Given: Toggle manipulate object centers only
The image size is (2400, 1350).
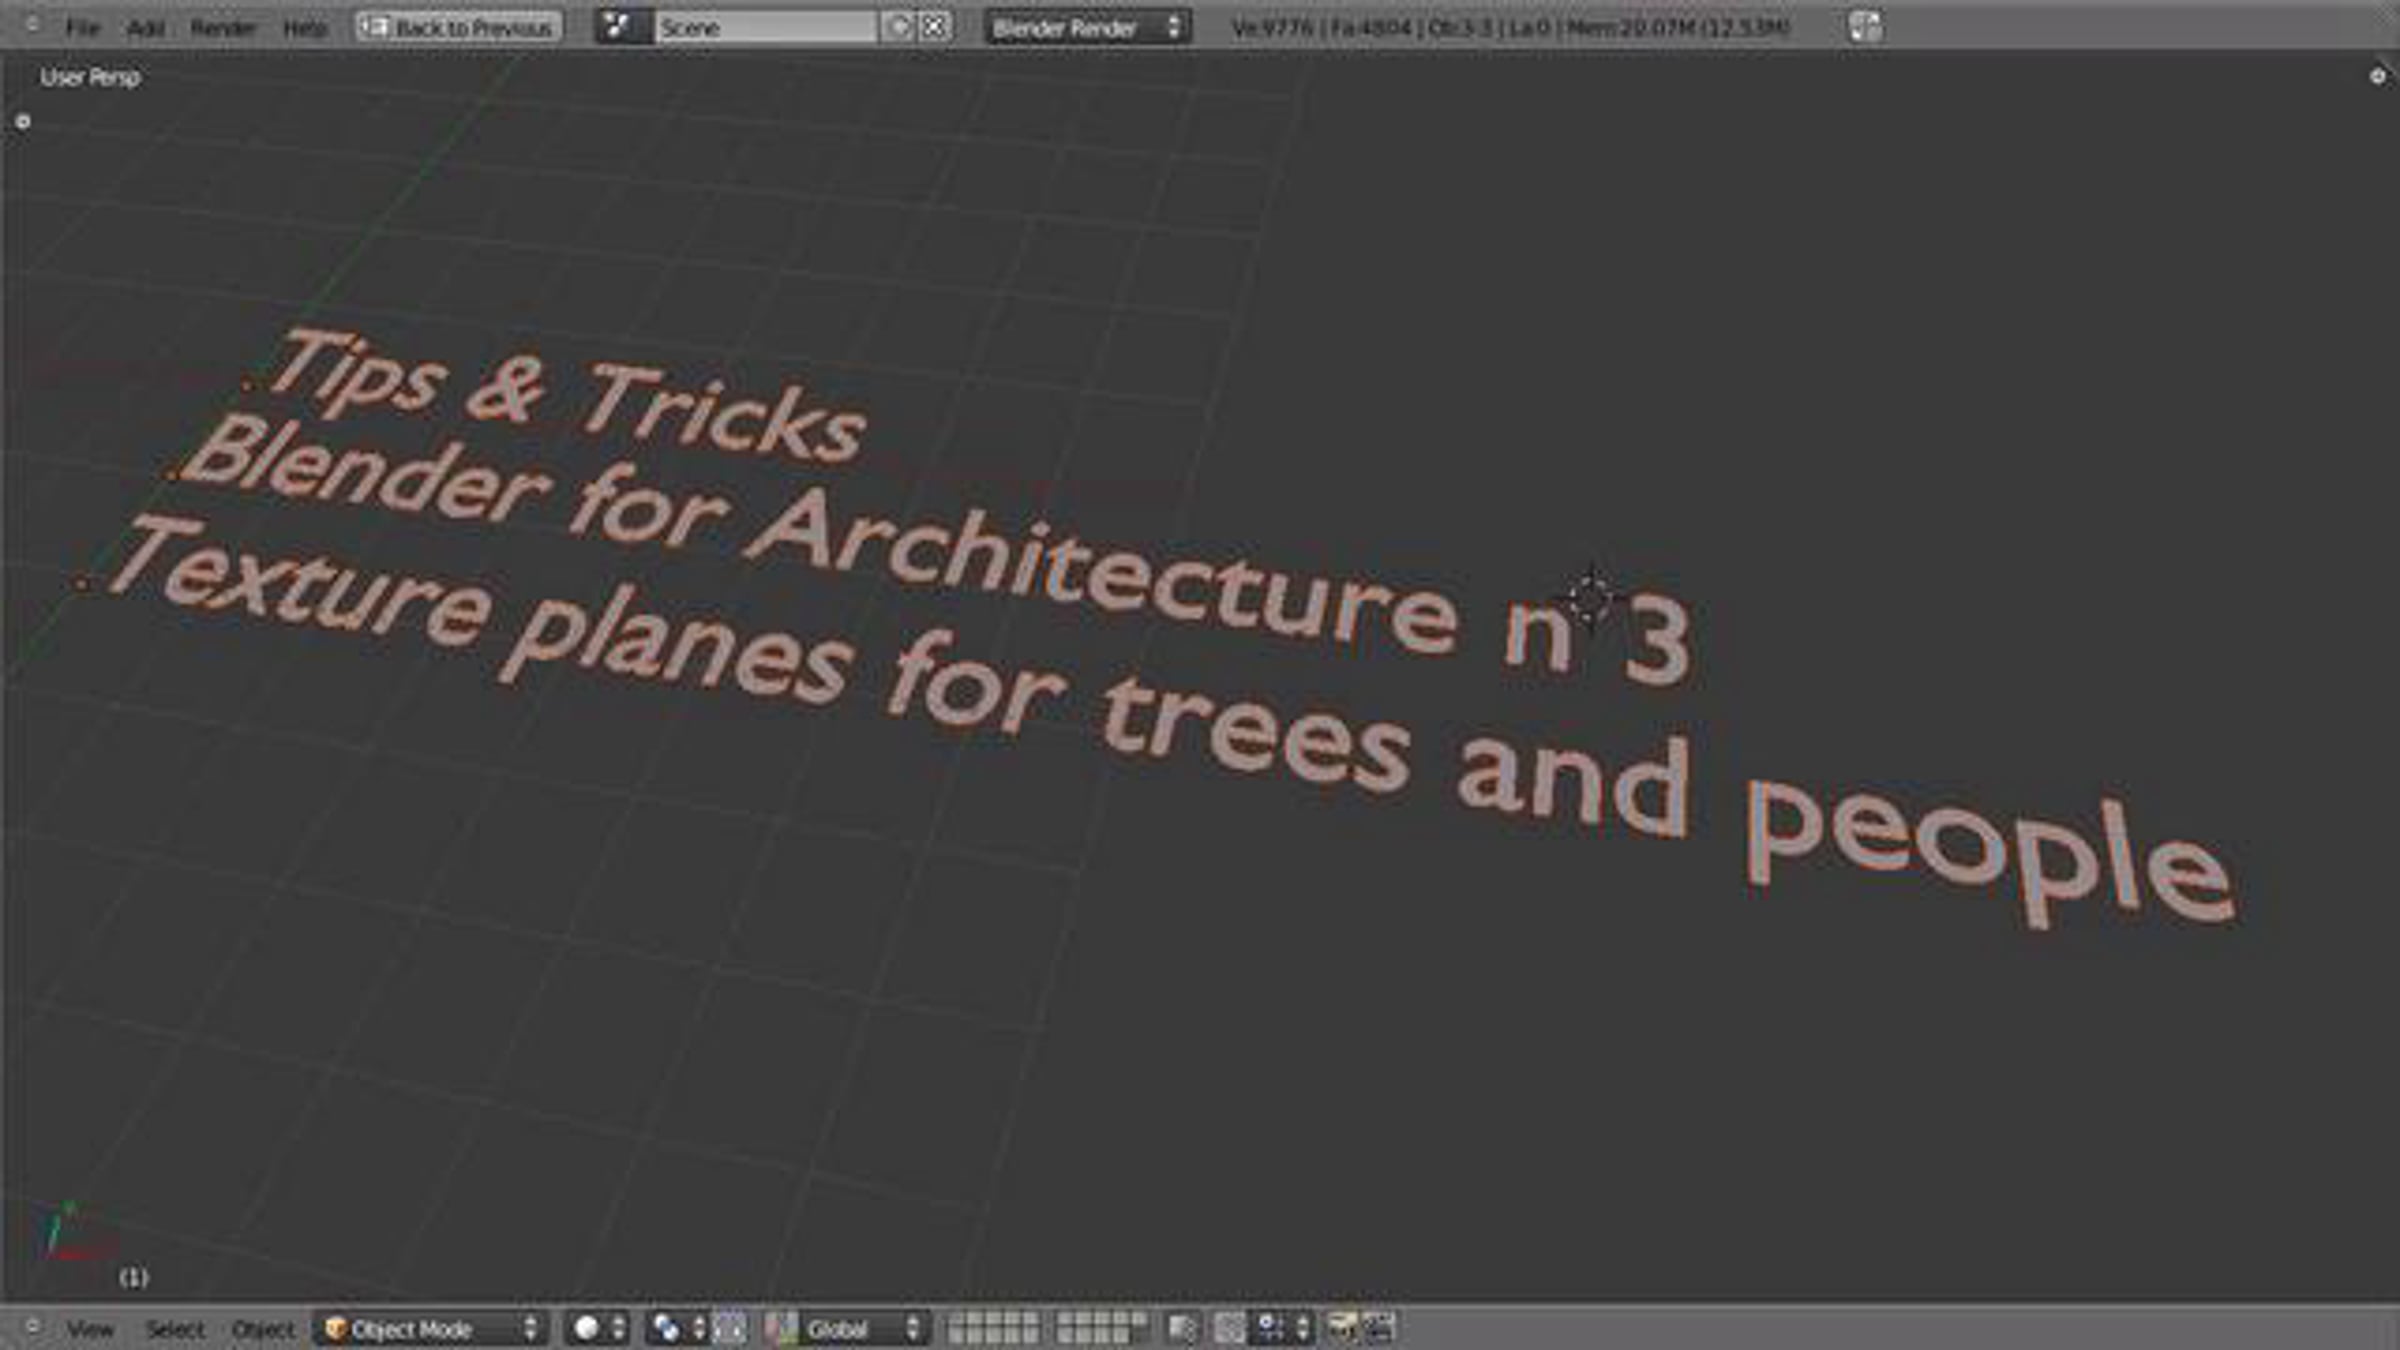Looking at the screenshot, I should [730, 1328].
